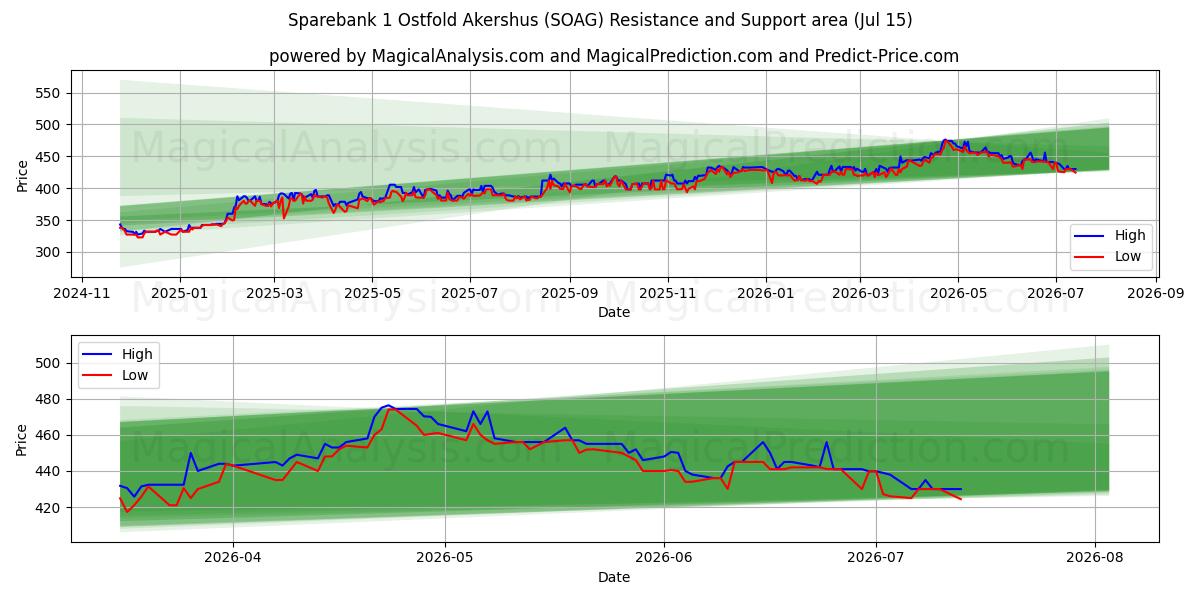Click the '2026-05' tick label on bottom chart
1200x600 pixels.
click(444, 559)
